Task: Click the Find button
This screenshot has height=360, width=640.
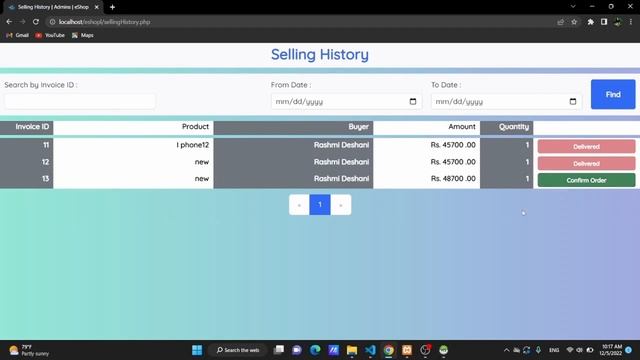Action: pyautogui.click(x=613, y=94)
